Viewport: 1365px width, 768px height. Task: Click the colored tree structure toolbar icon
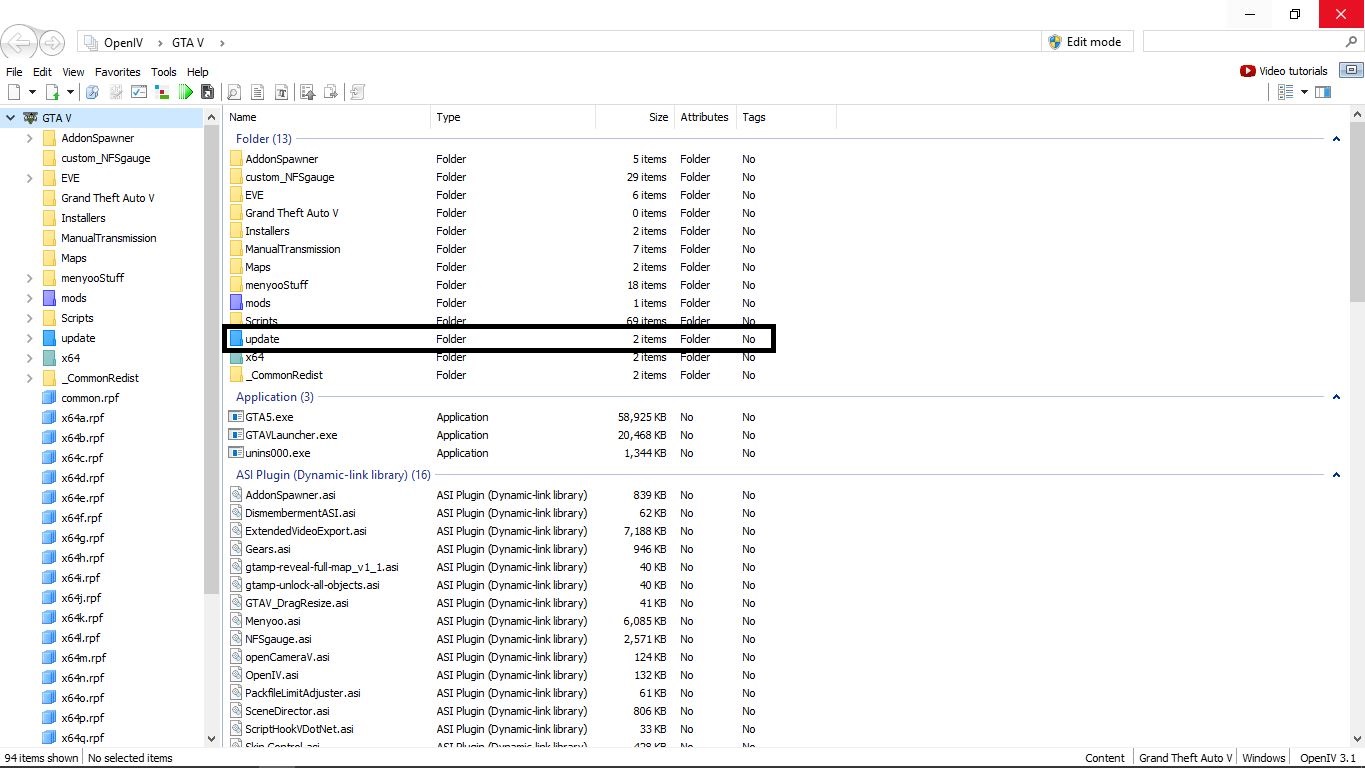tap(162, 92)
